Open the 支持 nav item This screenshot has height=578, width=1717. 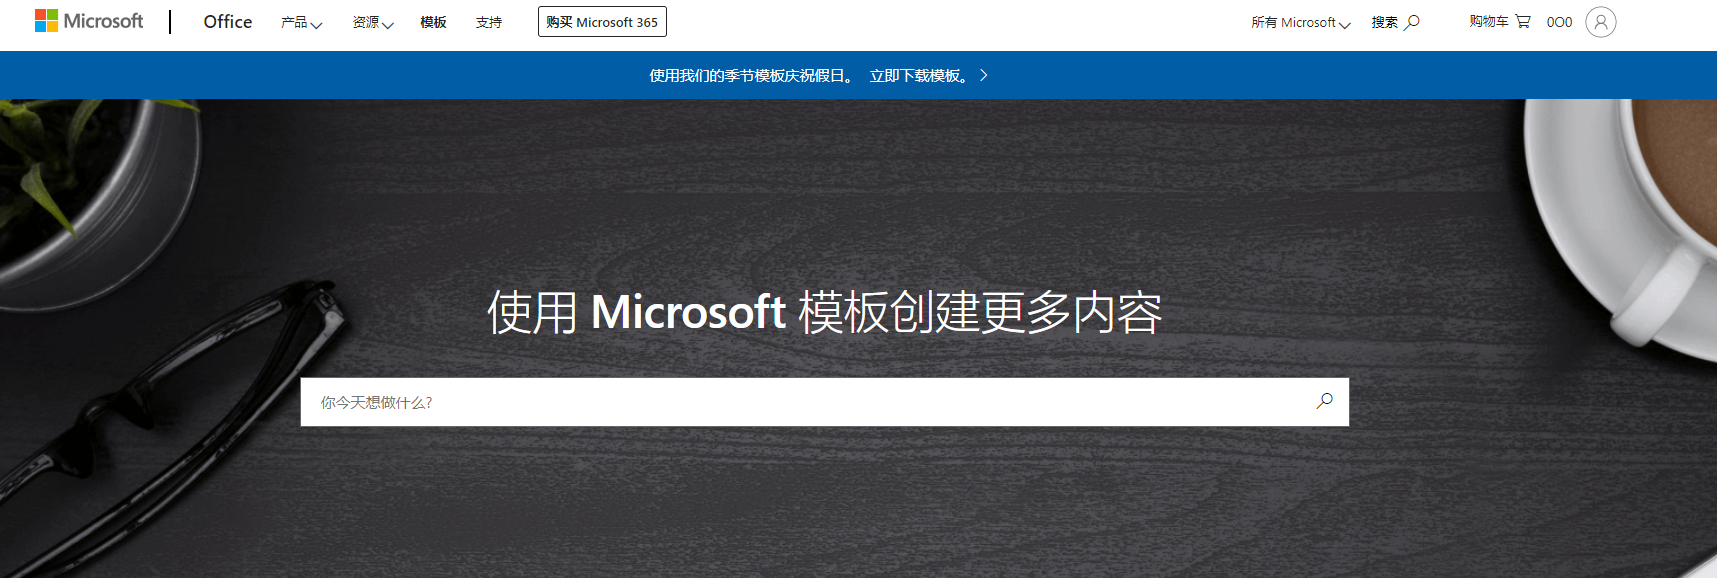[x=489, y=22]
